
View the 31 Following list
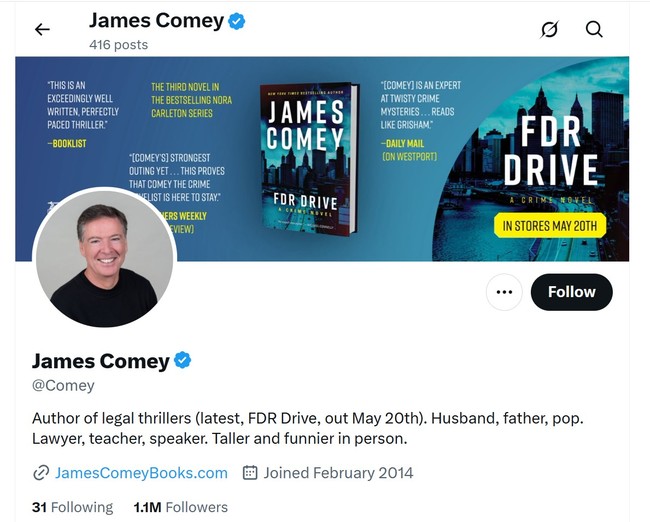click(73, 507)
